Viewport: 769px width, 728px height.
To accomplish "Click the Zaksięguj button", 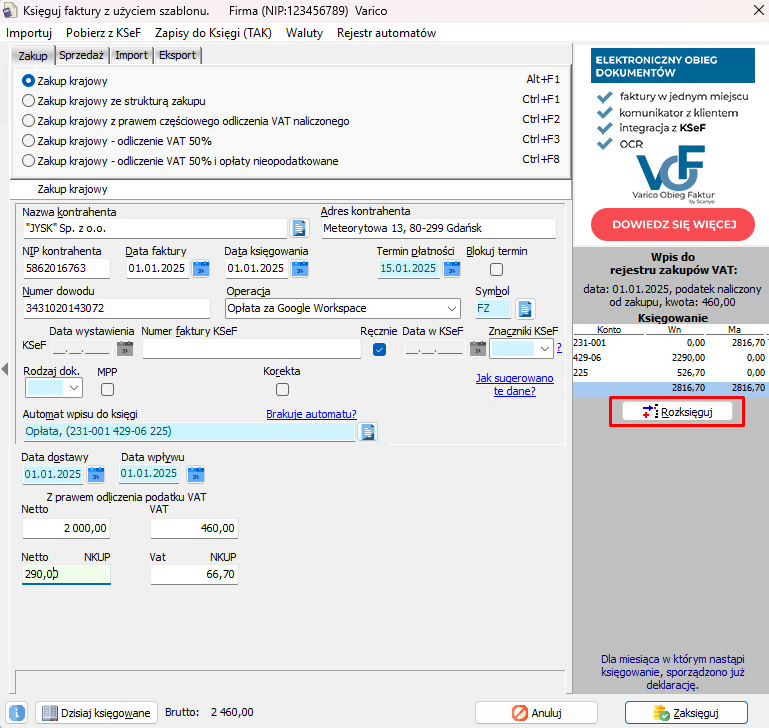I will 685,713.
